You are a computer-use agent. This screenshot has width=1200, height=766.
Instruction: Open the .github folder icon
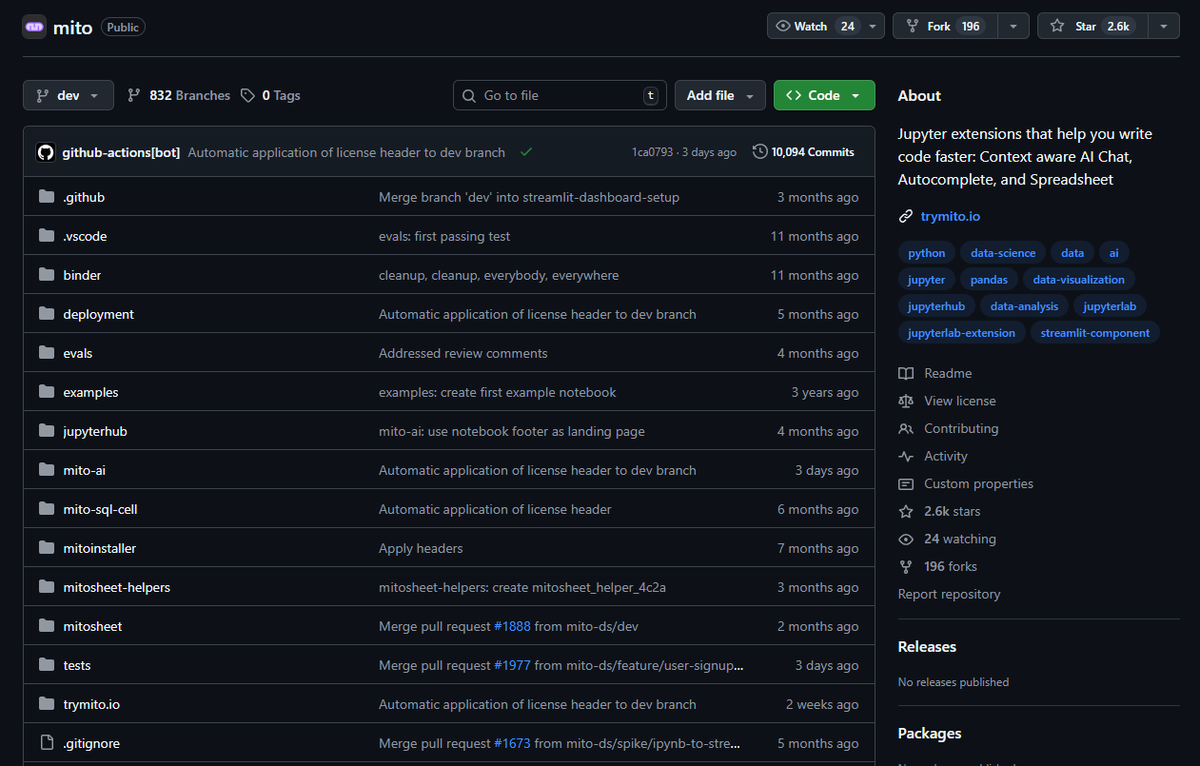(46, 197)
